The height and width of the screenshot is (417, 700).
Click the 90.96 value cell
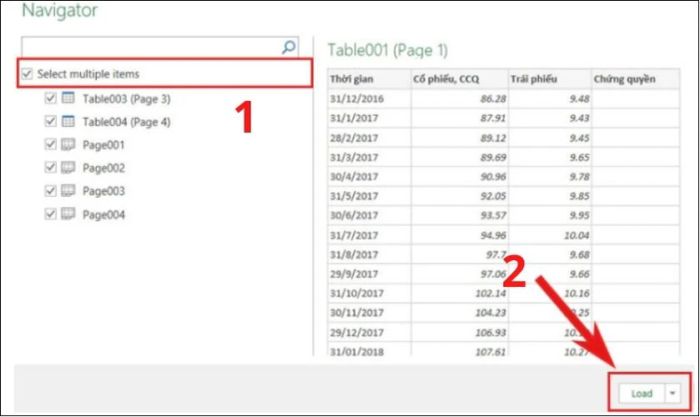click(x=459, y=177)
